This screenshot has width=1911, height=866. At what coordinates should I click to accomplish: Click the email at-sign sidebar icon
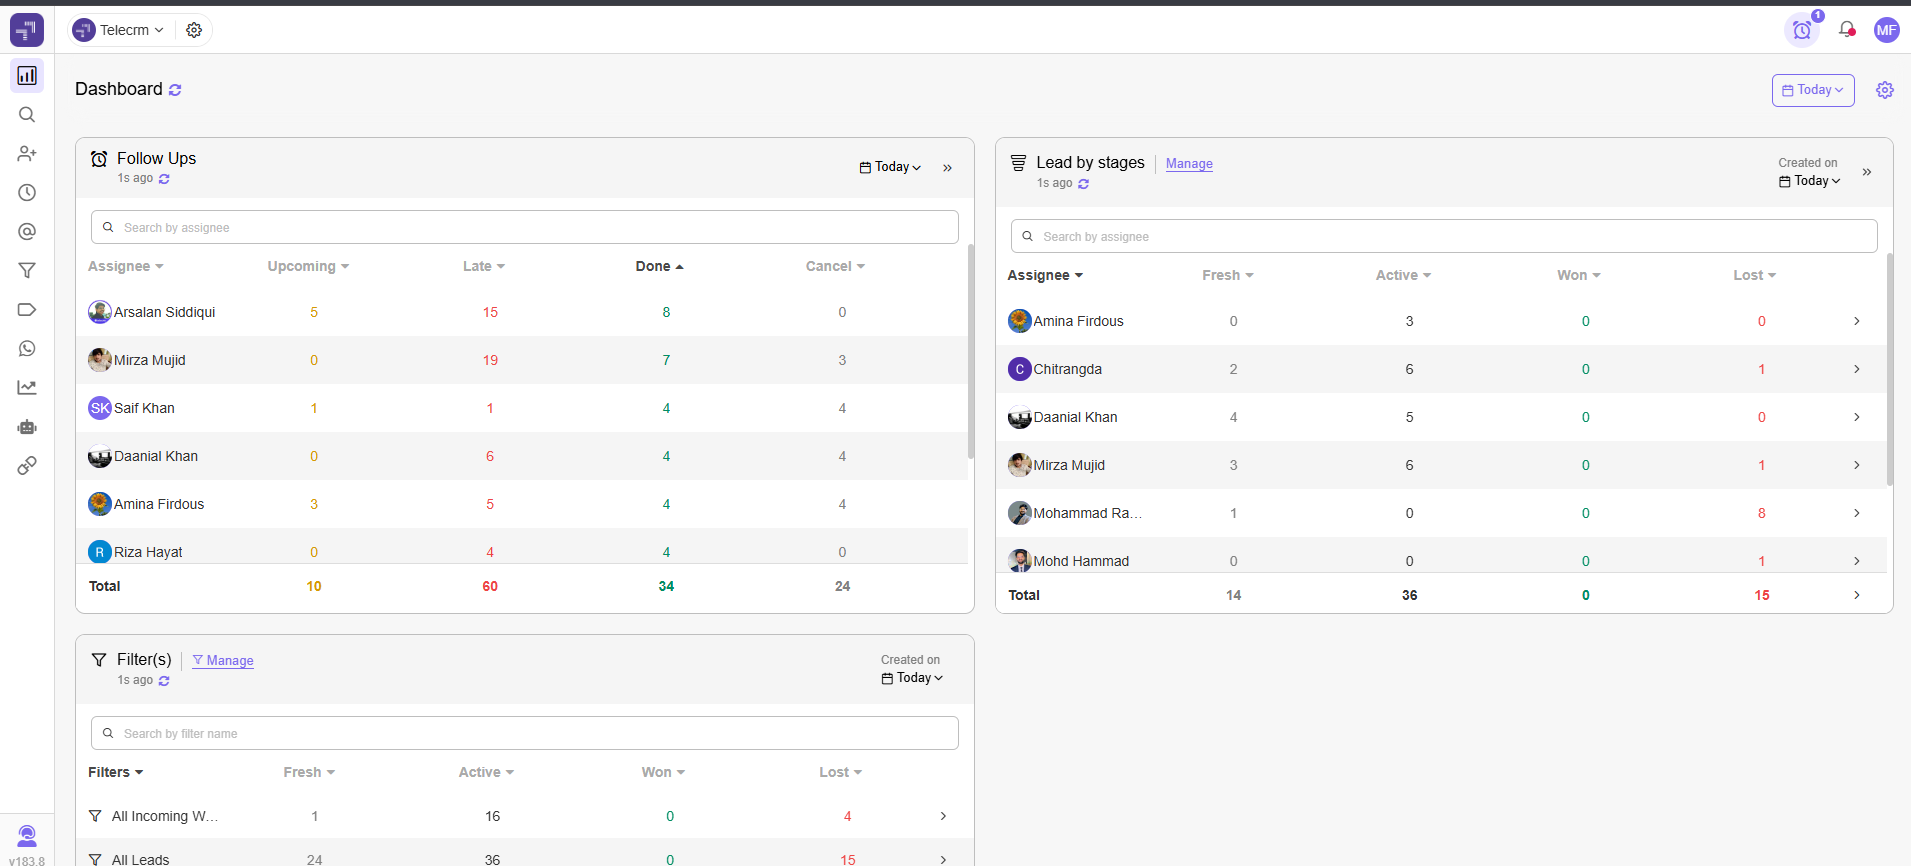(x=27, y=232)
